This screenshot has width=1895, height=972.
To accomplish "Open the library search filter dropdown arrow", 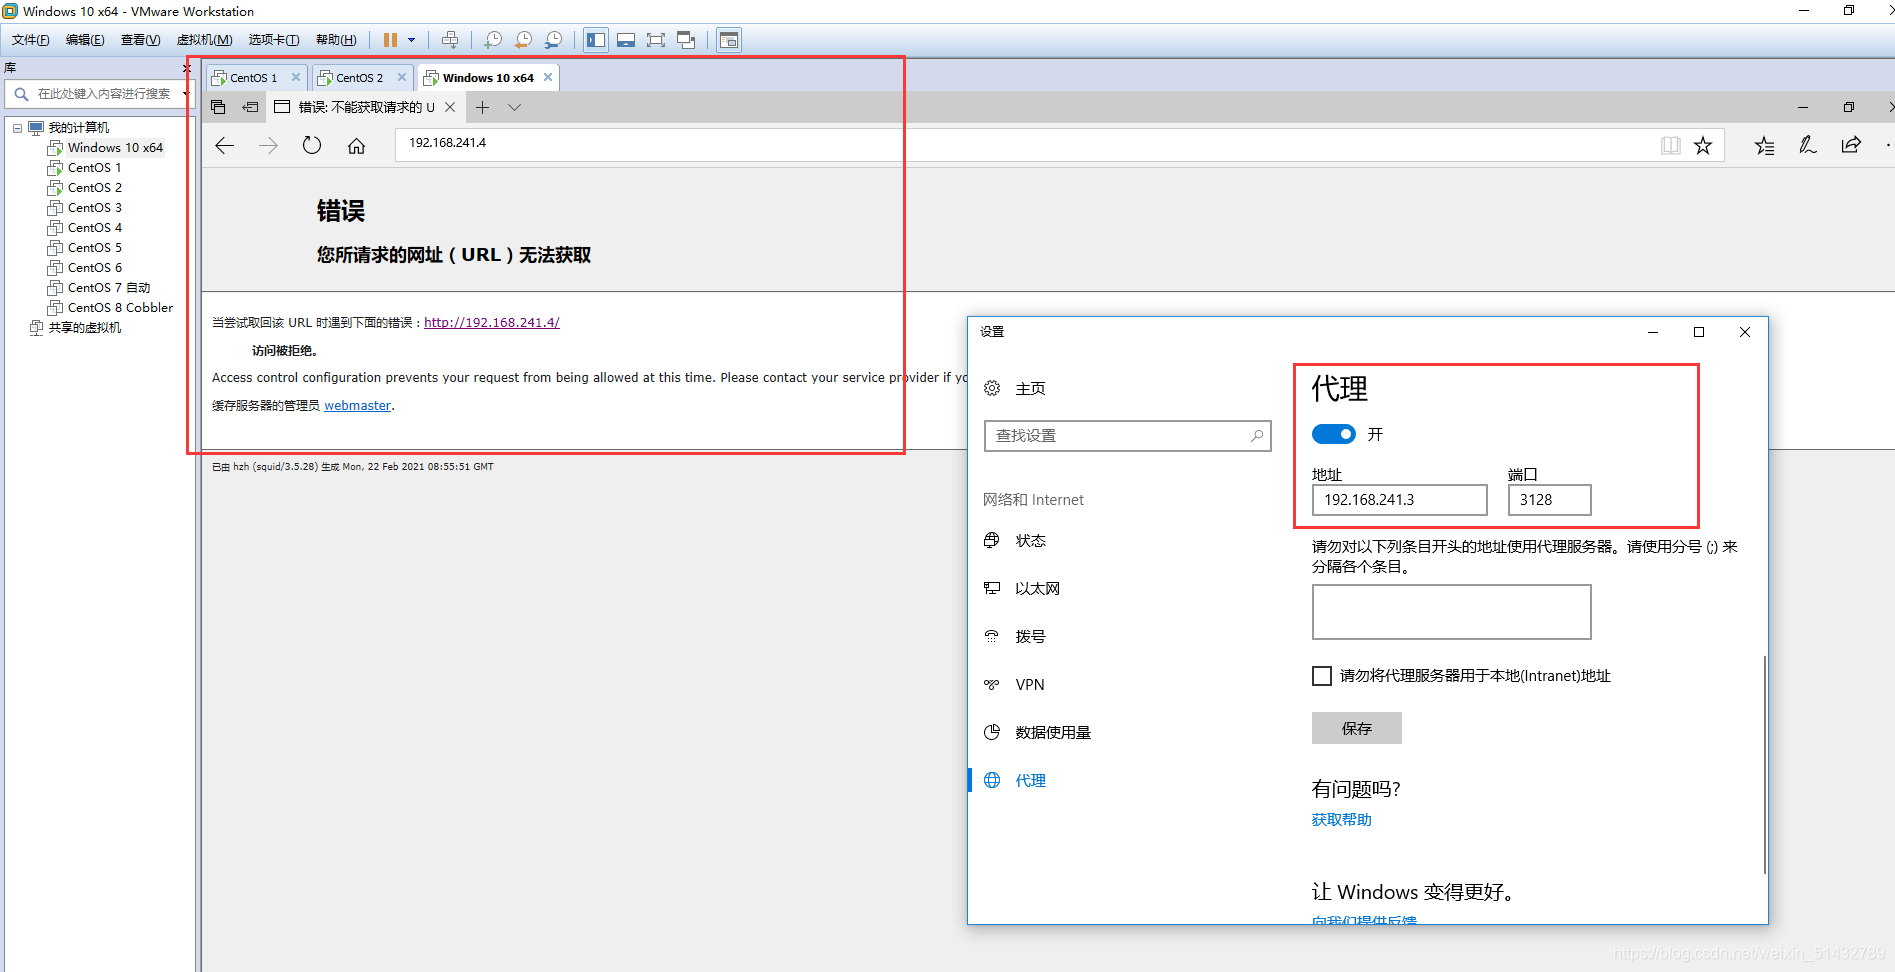I will (186, 94).
